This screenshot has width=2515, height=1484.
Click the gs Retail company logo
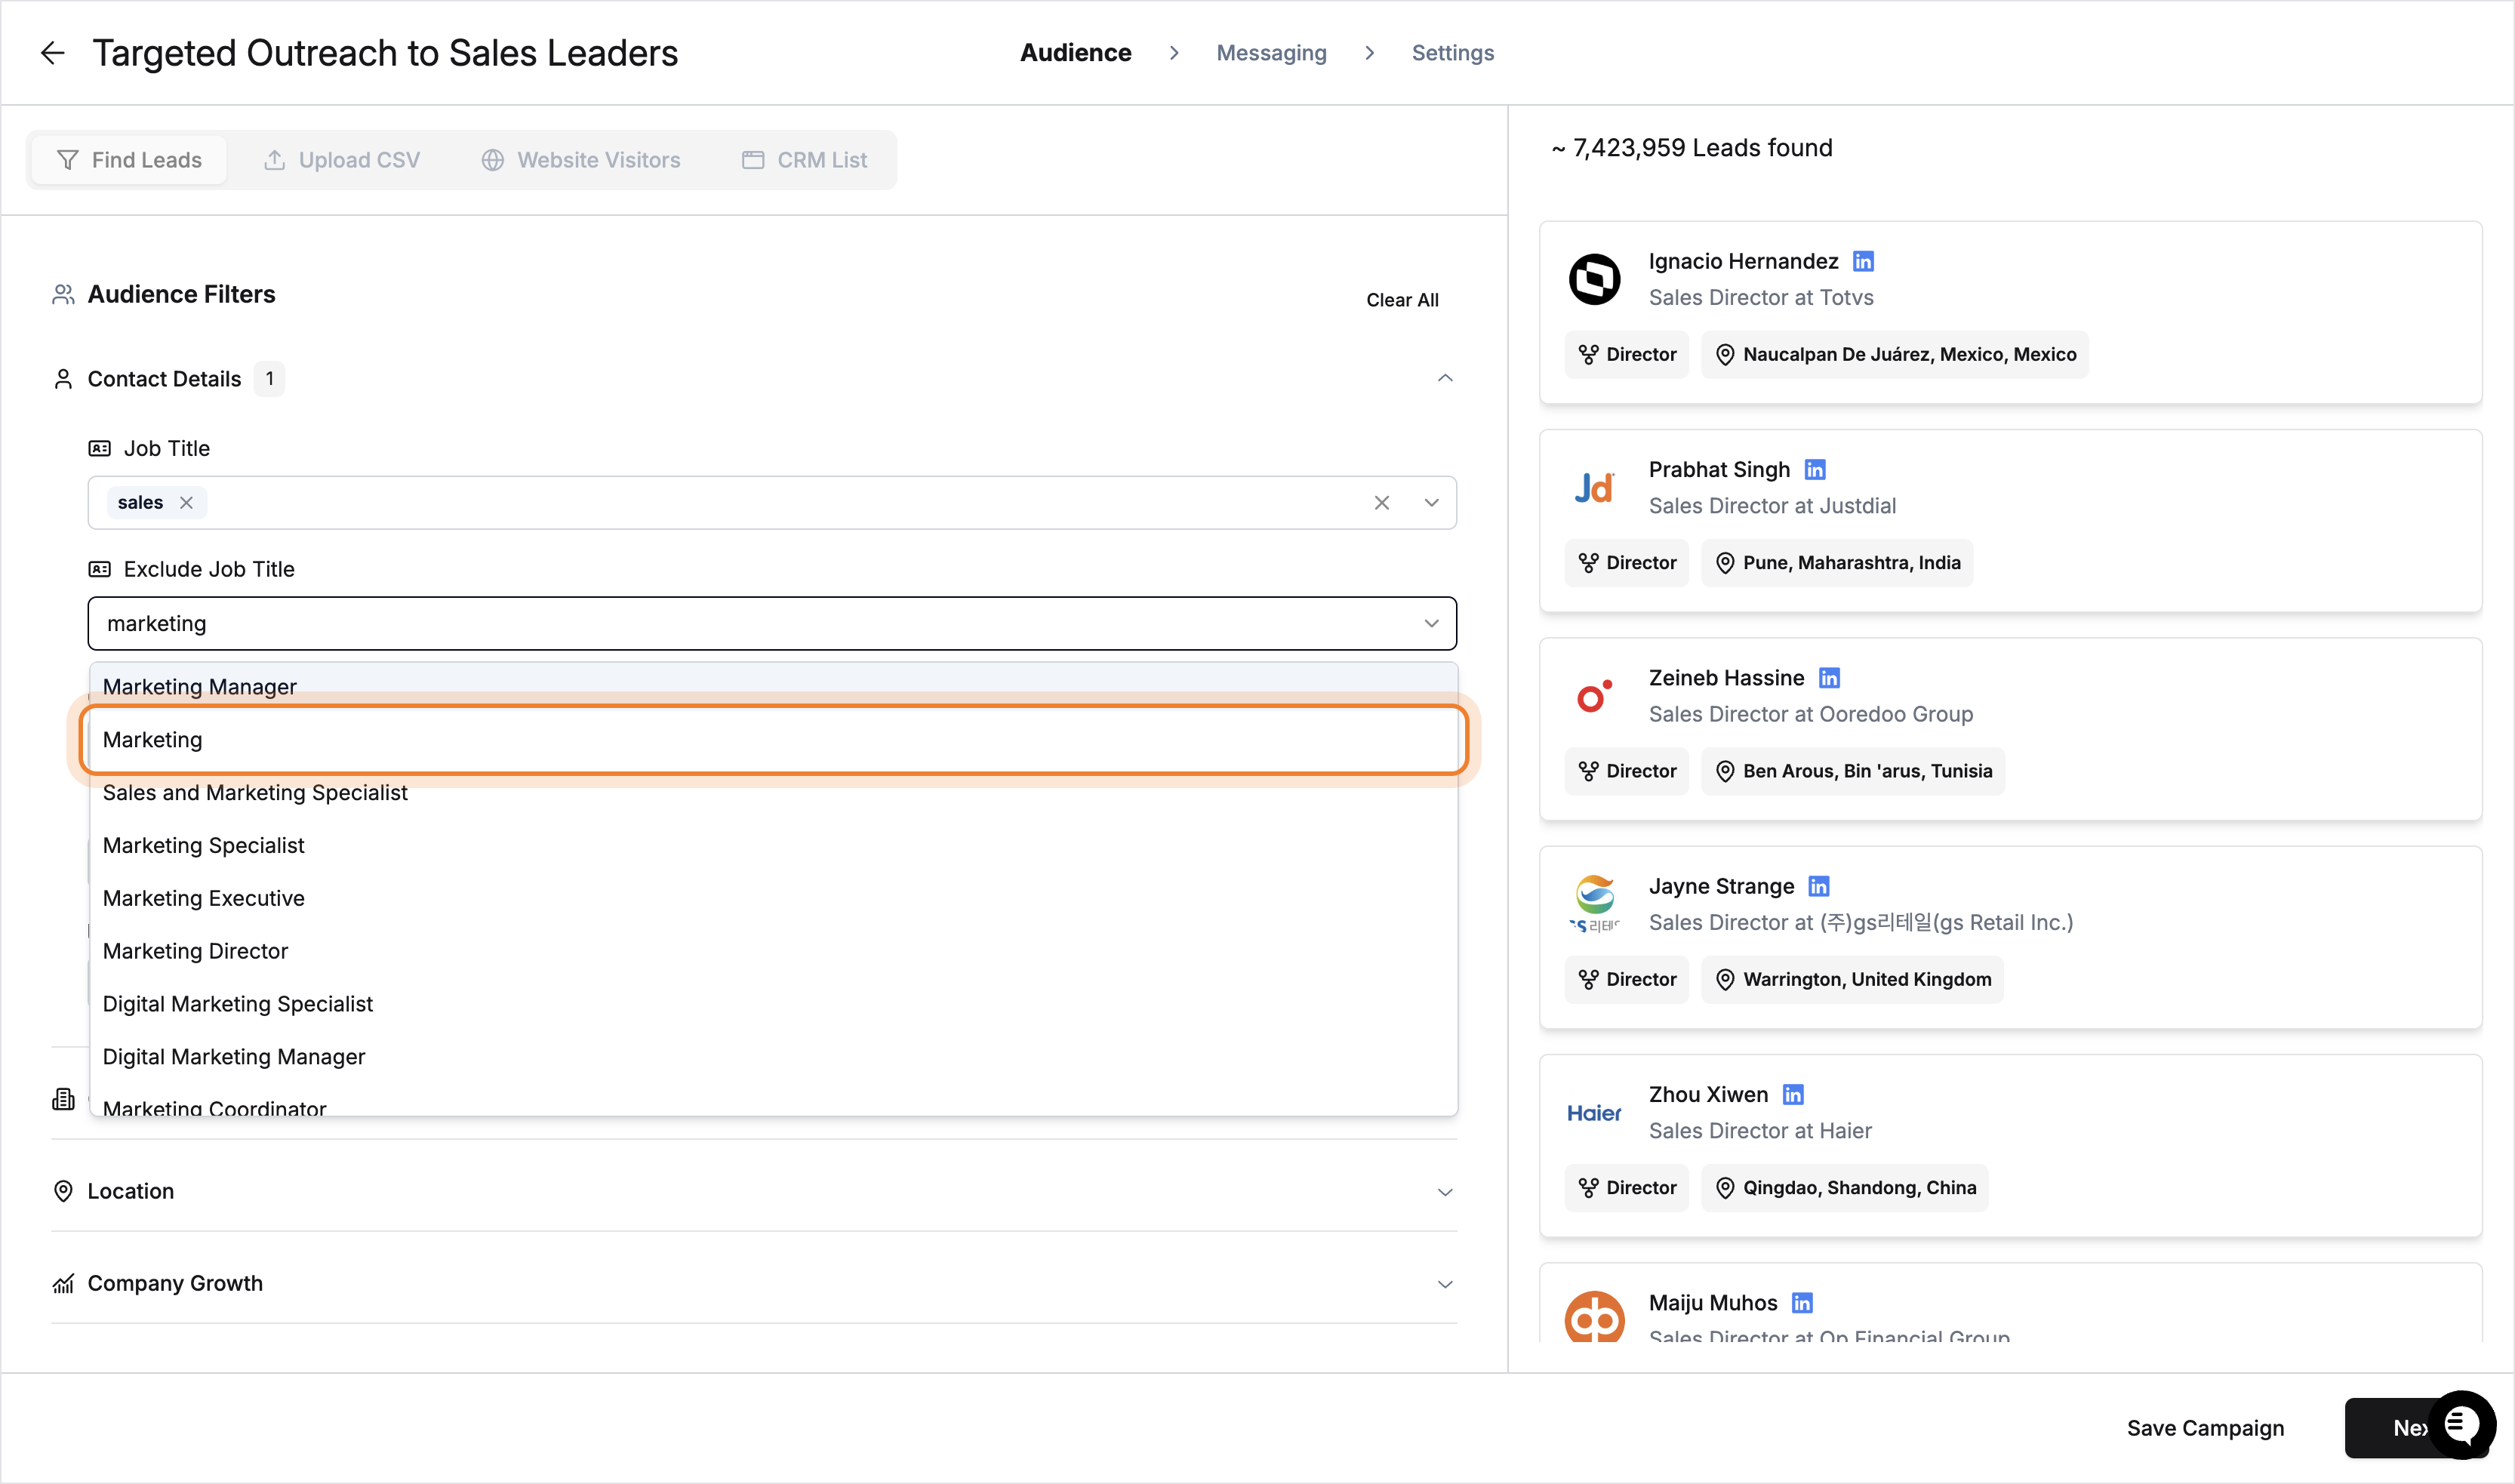pyautogui.click(x=1594, y=904)
